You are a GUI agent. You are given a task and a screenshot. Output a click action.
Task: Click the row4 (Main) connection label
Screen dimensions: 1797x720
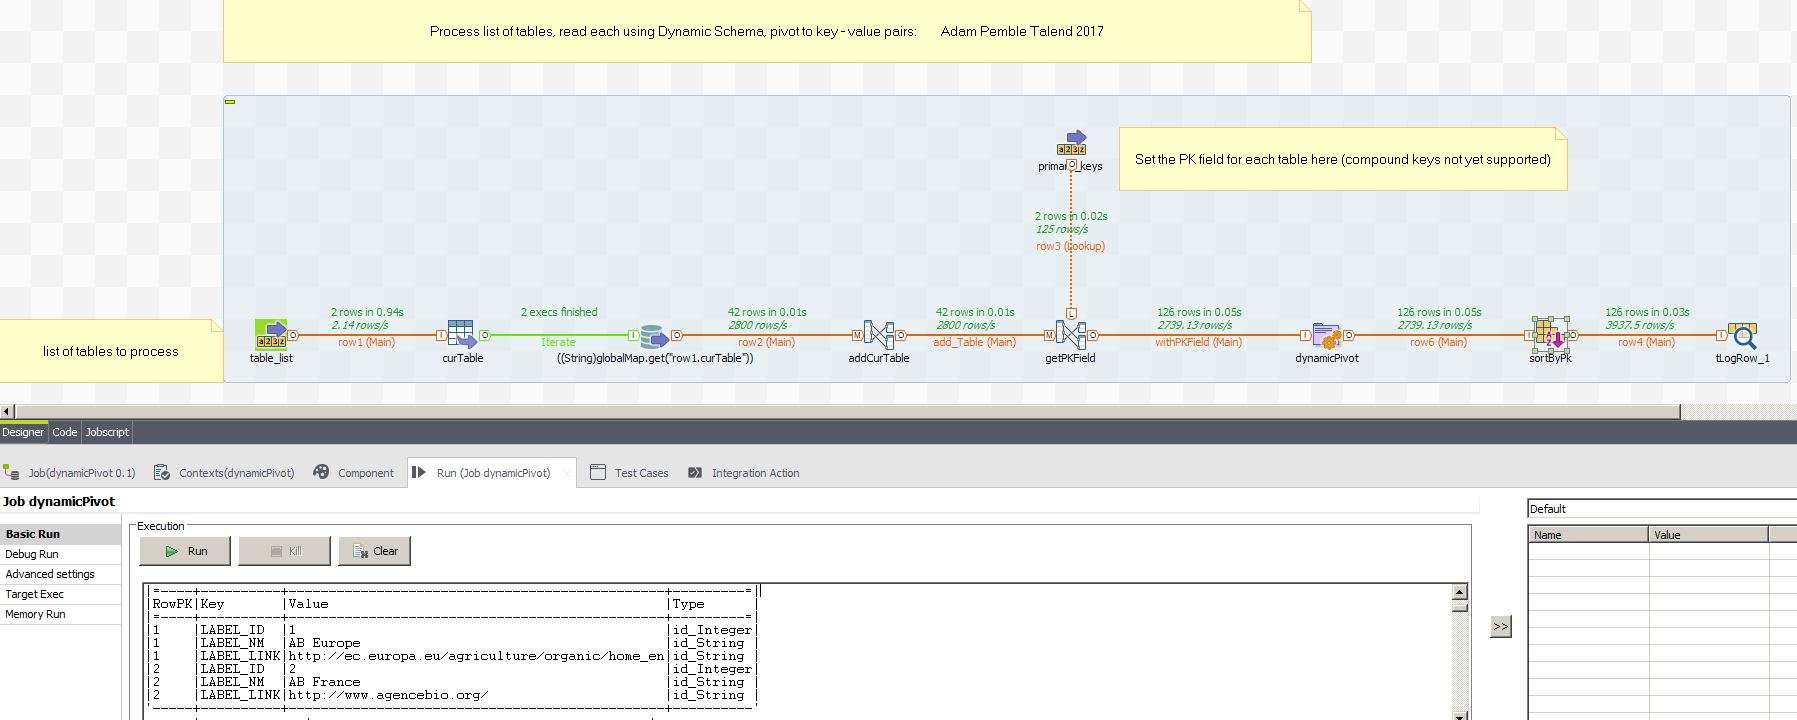pos(1646,342)
